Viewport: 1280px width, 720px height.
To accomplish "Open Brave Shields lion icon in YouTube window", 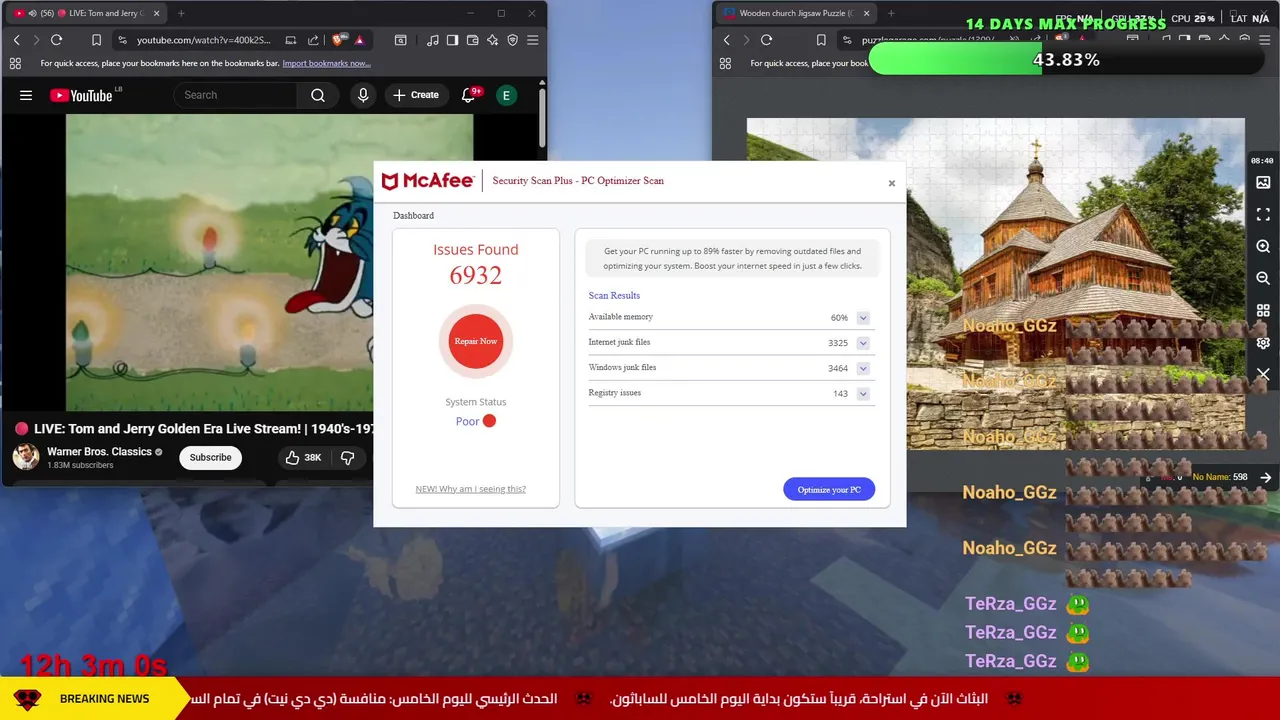I will (x=338, y=40).
